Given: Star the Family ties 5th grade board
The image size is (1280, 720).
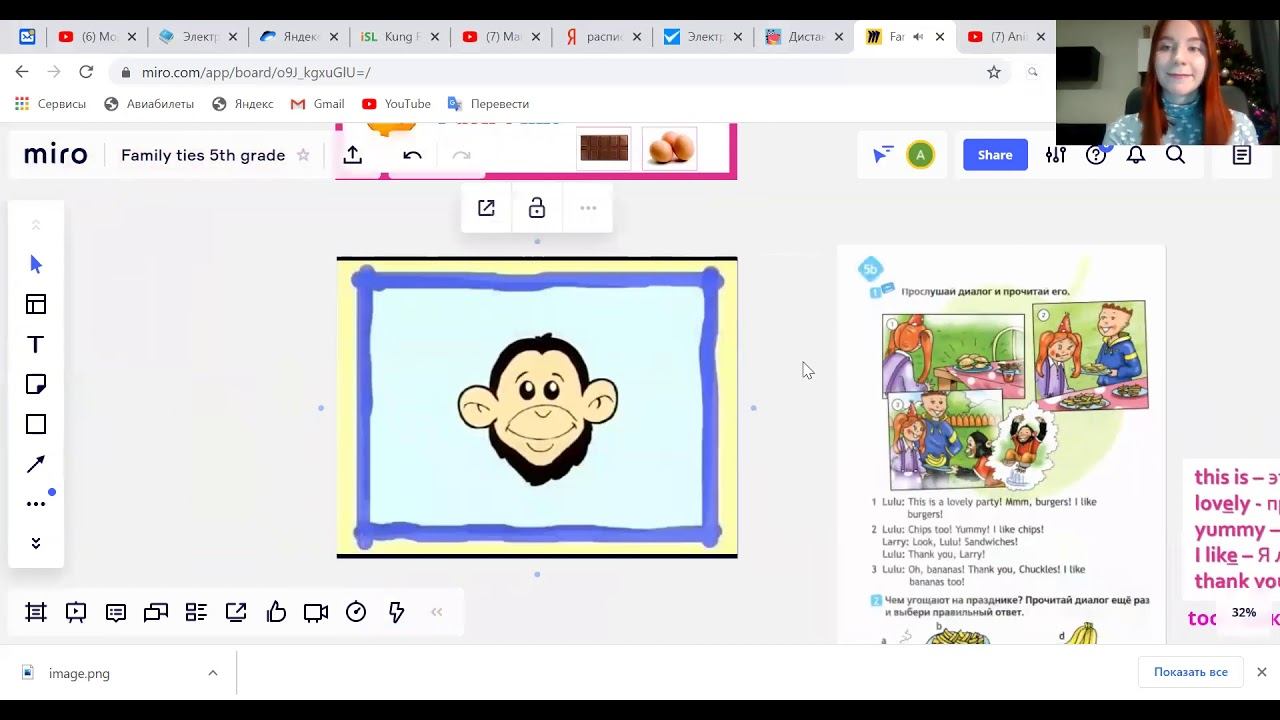Looking at the screenshot, I should (x=303, y=155).
